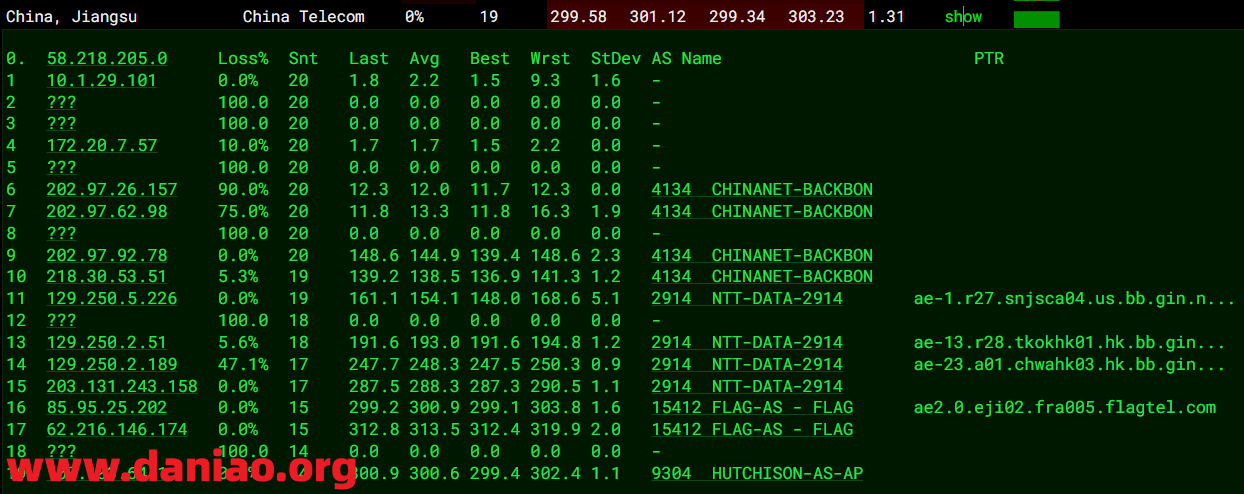The image size is (1244, 494).
Task: Open IP 85.95.25.202 at hop 16
Action: tap(106, 408)
